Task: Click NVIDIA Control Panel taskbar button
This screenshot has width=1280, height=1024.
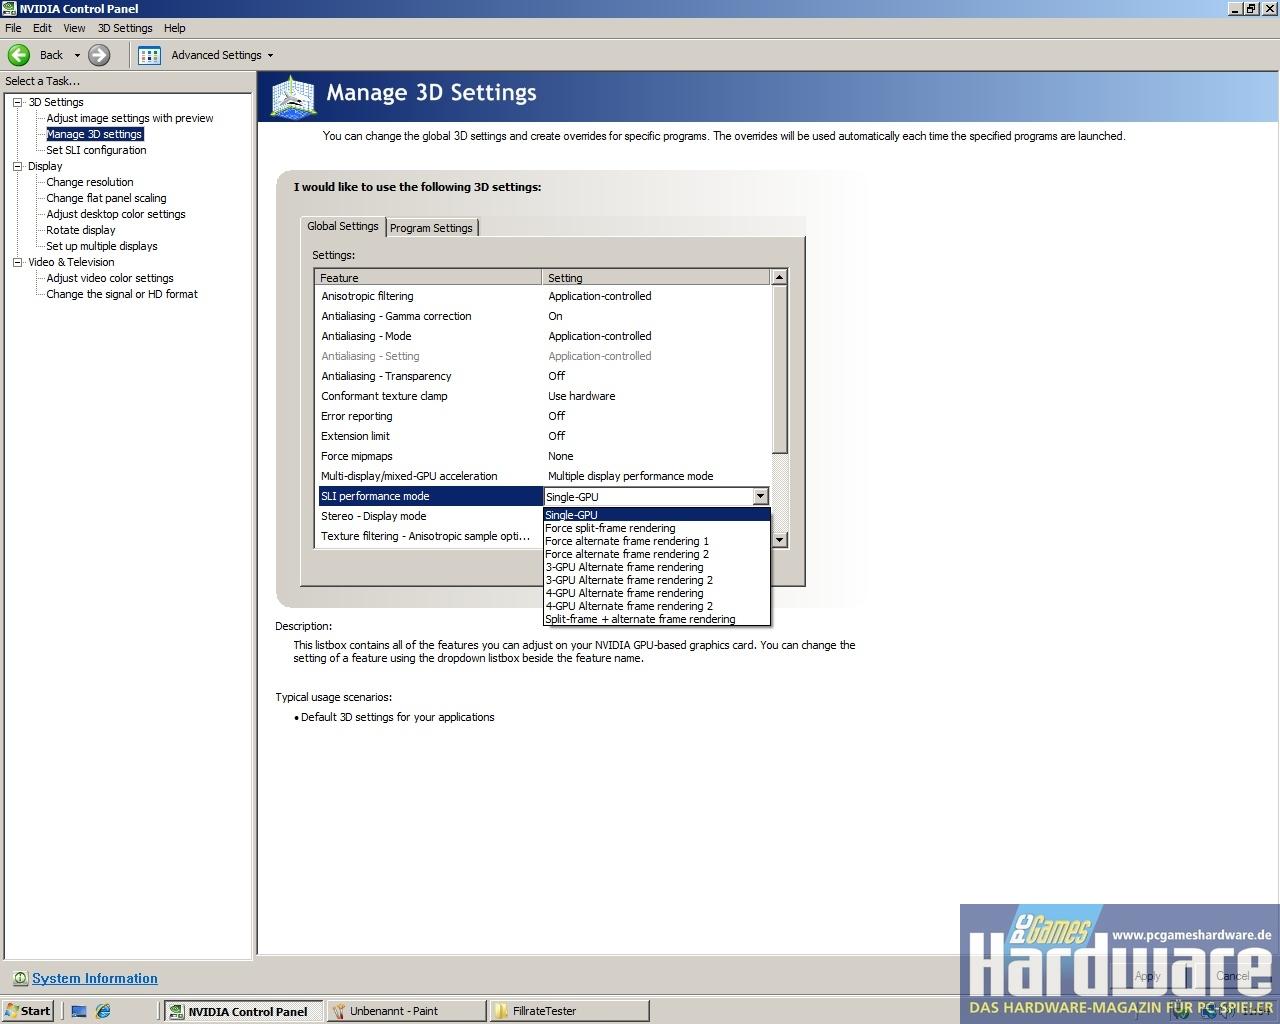Action: click(x=243, y=1011)
